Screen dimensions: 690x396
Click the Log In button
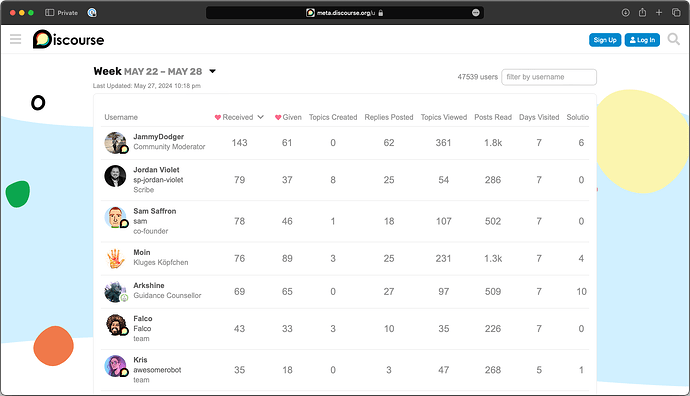642,40
